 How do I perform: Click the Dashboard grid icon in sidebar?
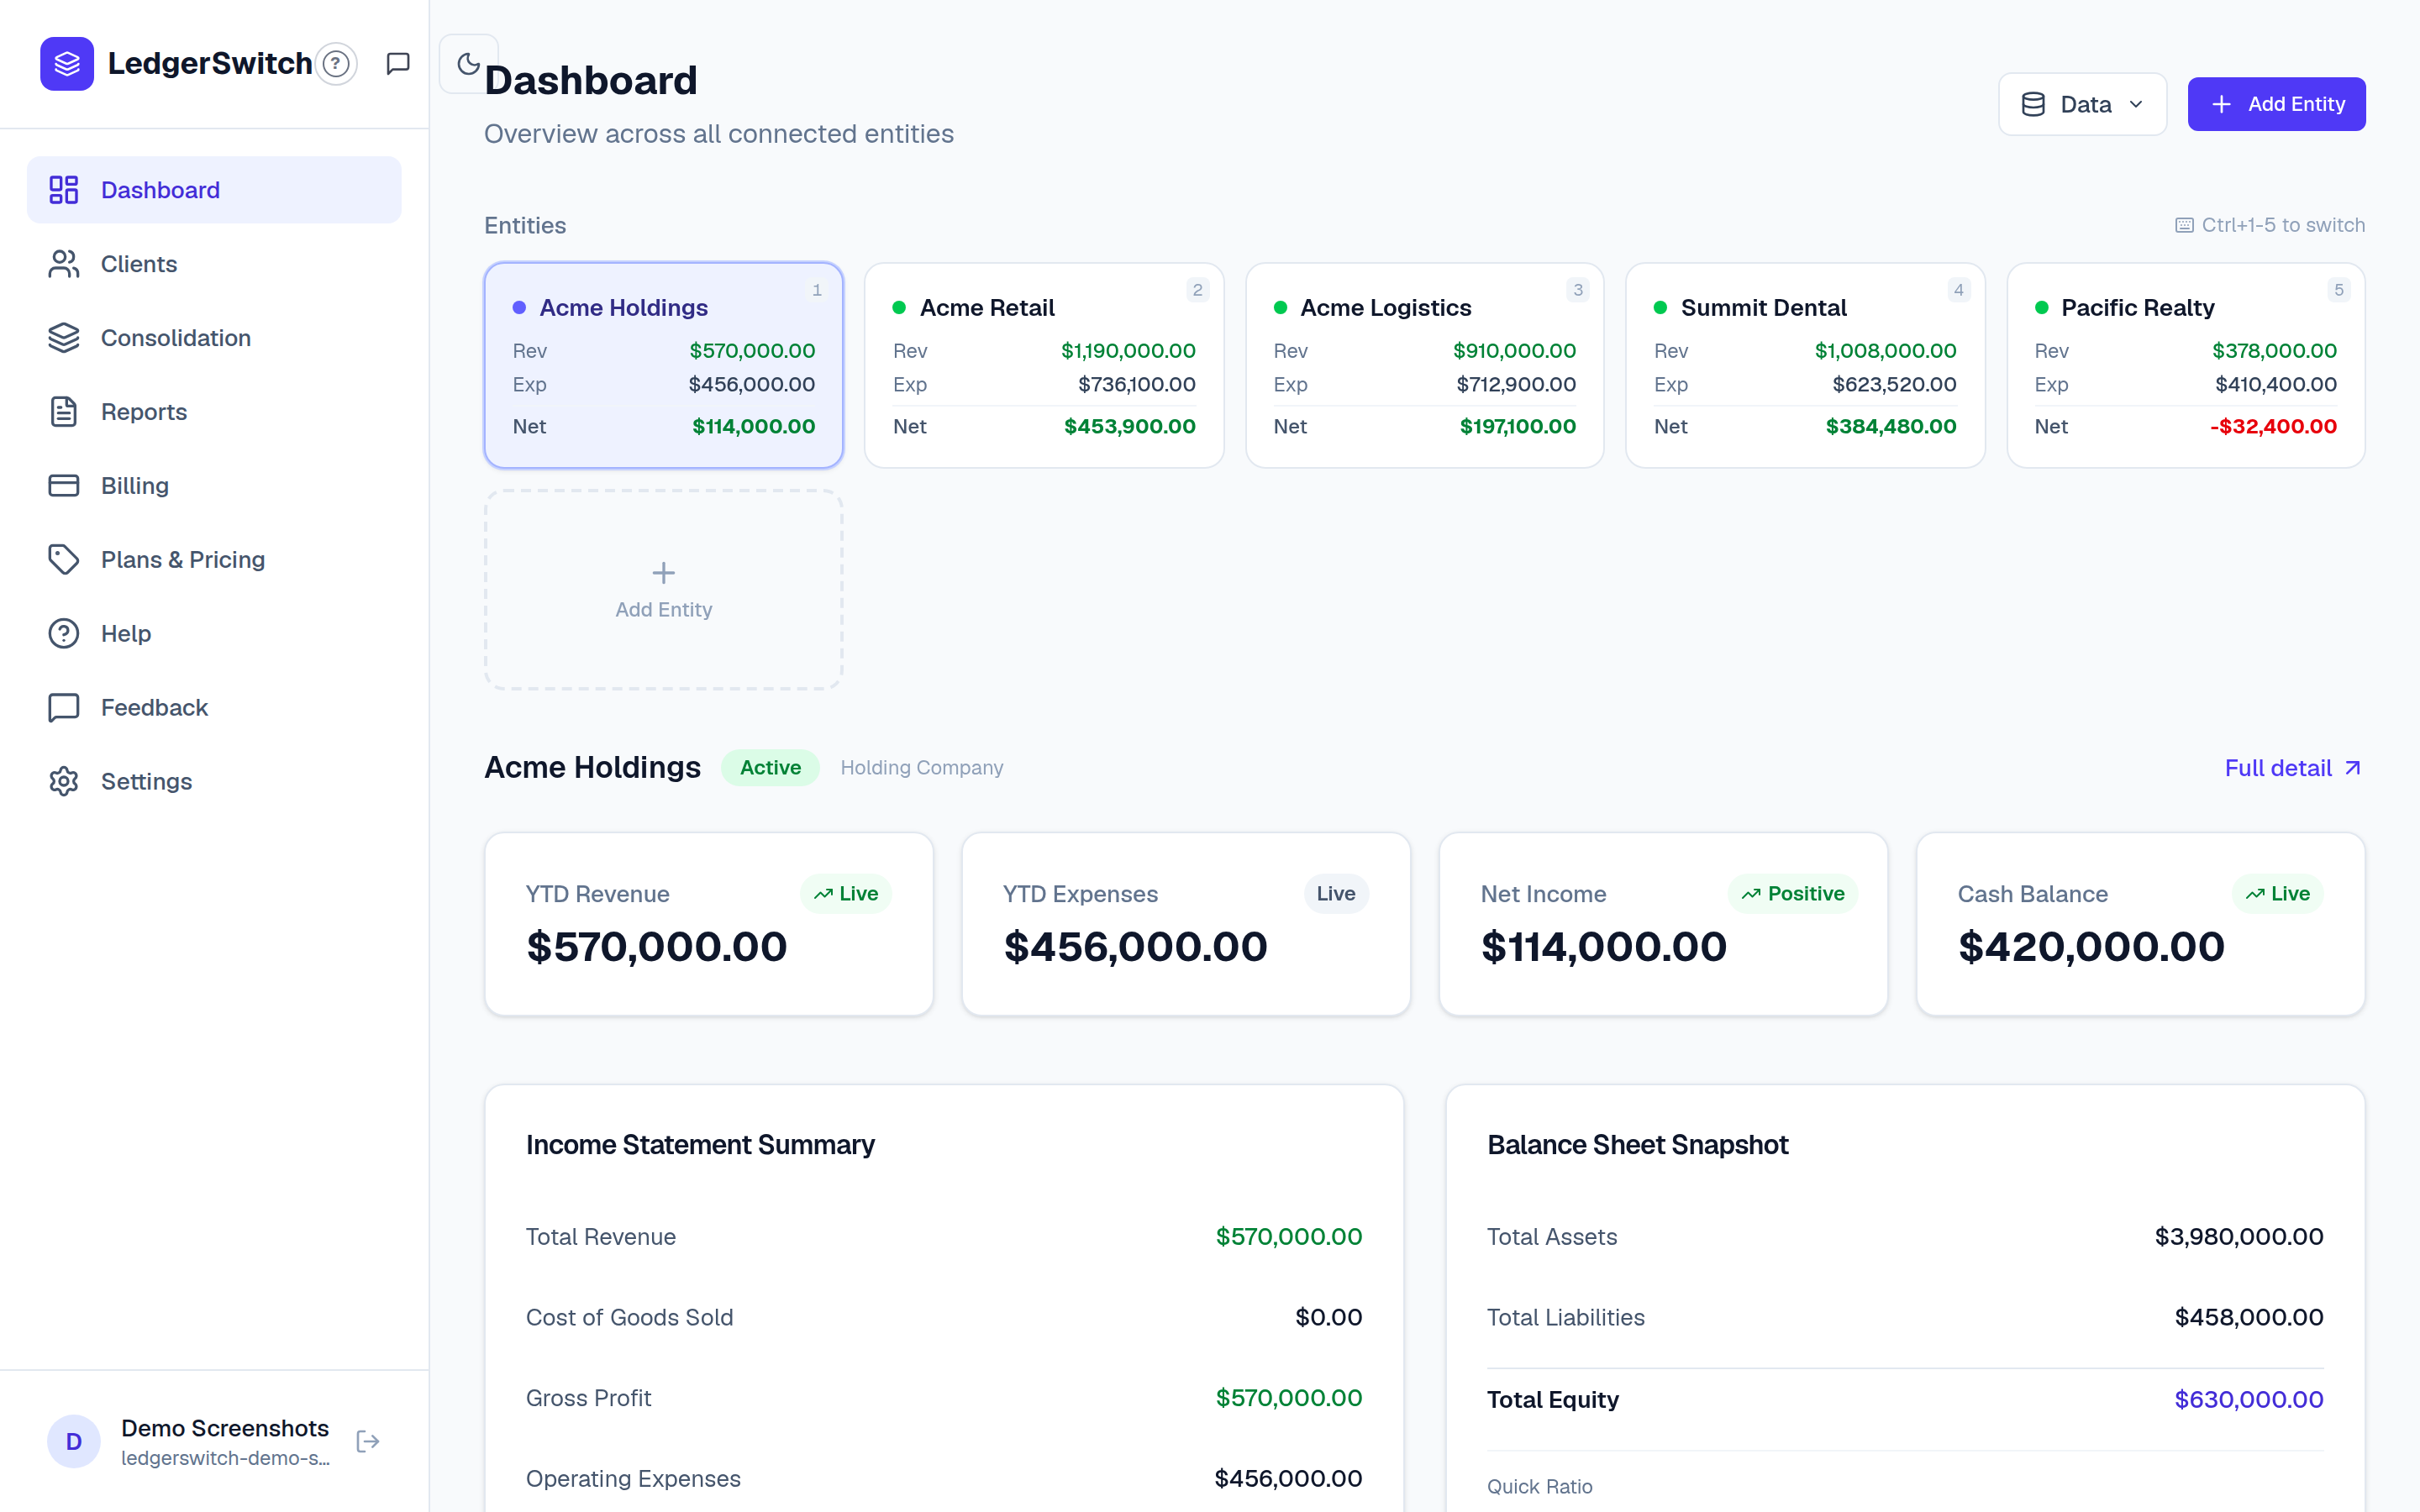64,190
